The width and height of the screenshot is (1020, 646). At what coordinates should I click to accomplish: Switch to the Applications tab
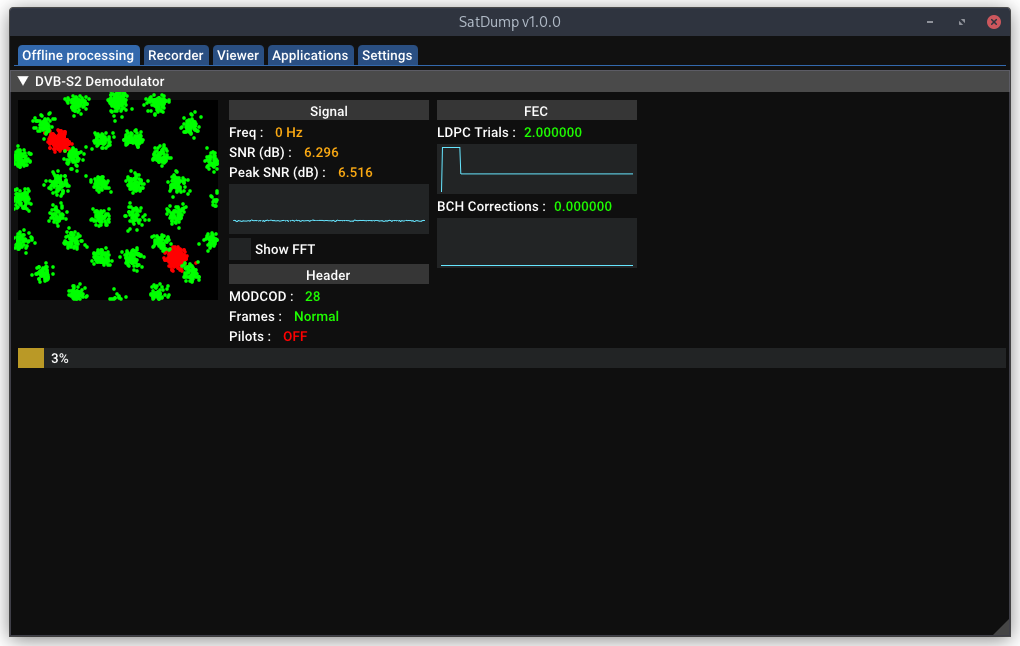pyautogui.click(x=310, y=55)
